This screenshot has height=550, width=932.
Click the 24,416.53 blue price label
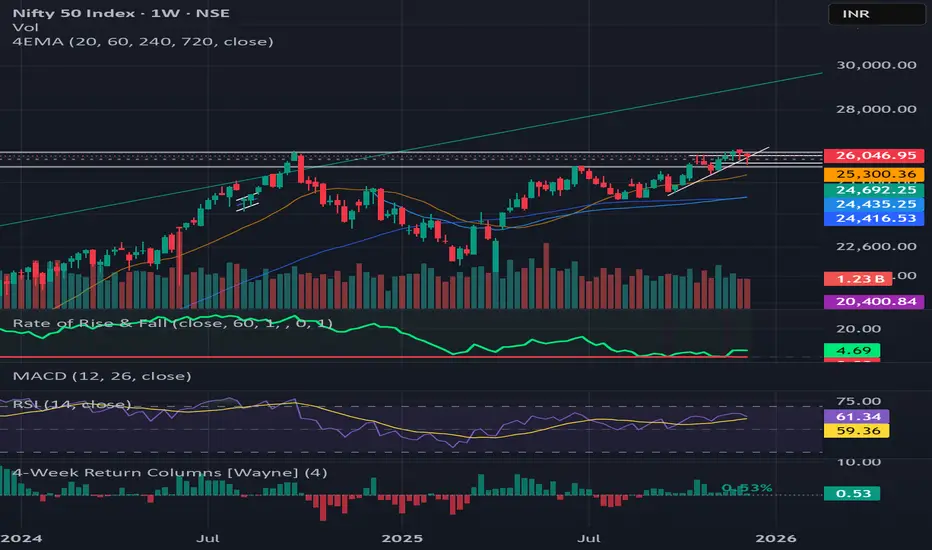click(874, 218)
